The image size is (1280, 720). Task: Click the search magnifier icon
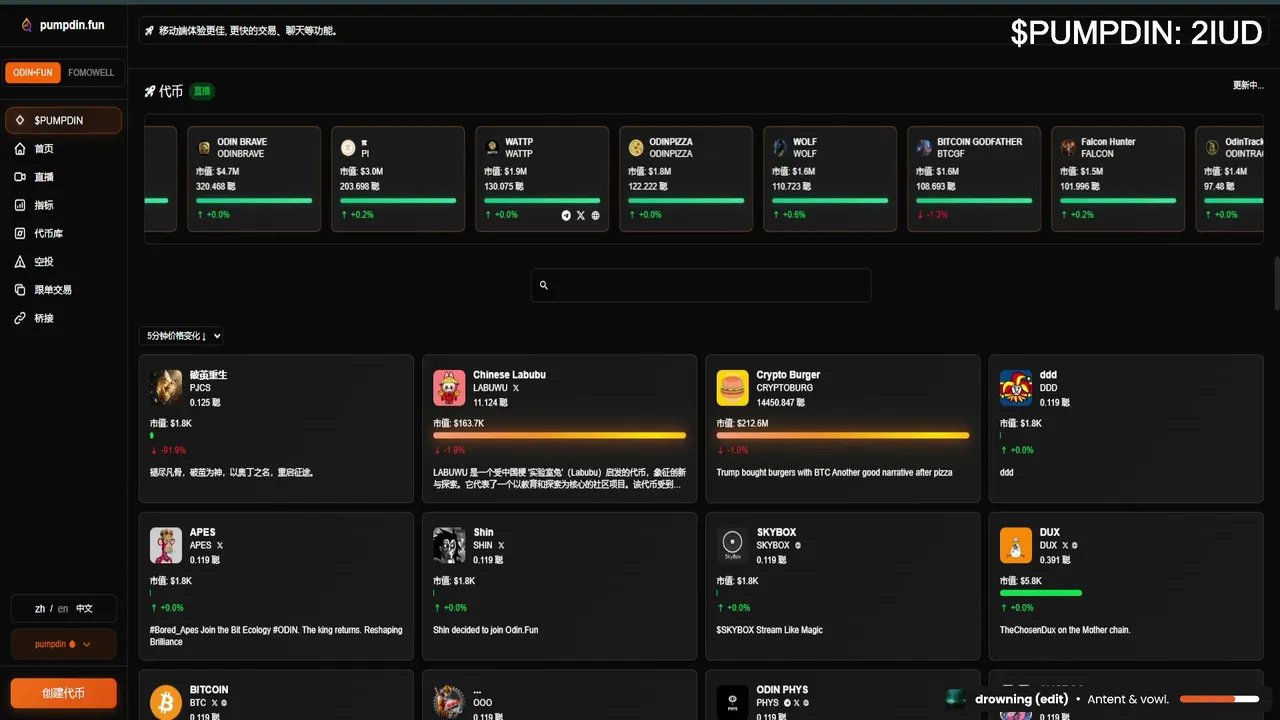click(x=544, y=285)
